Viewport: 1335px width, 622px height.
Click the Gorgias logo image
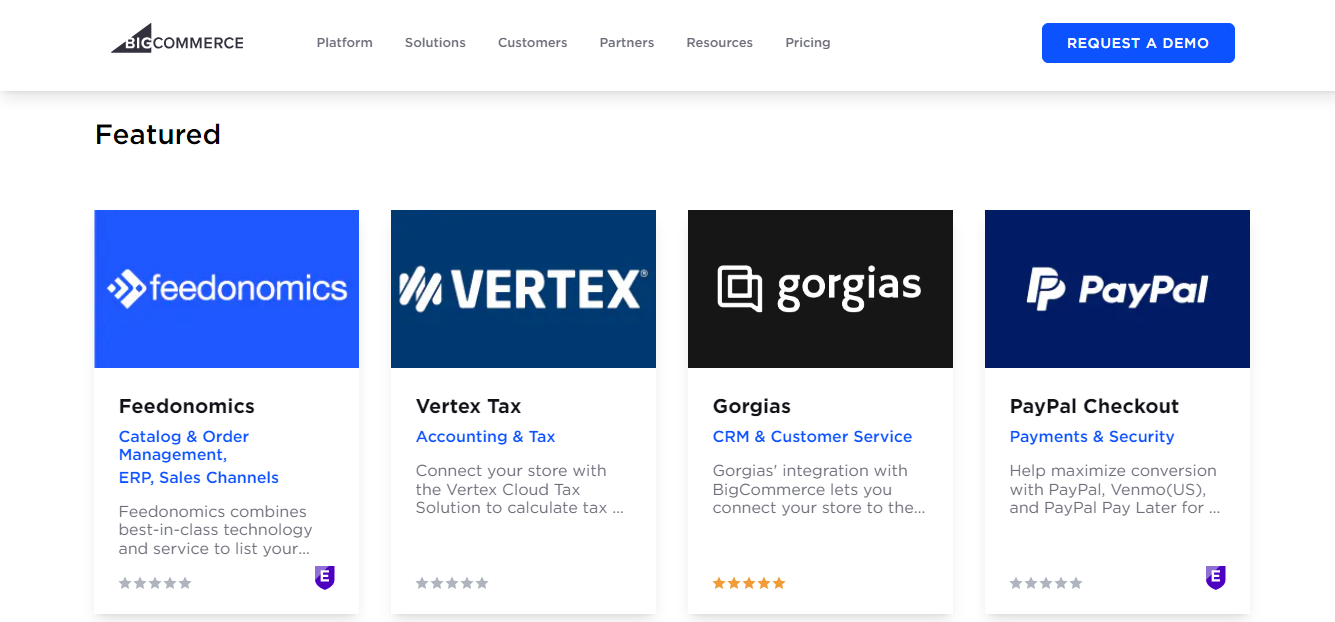coord(820,288)
